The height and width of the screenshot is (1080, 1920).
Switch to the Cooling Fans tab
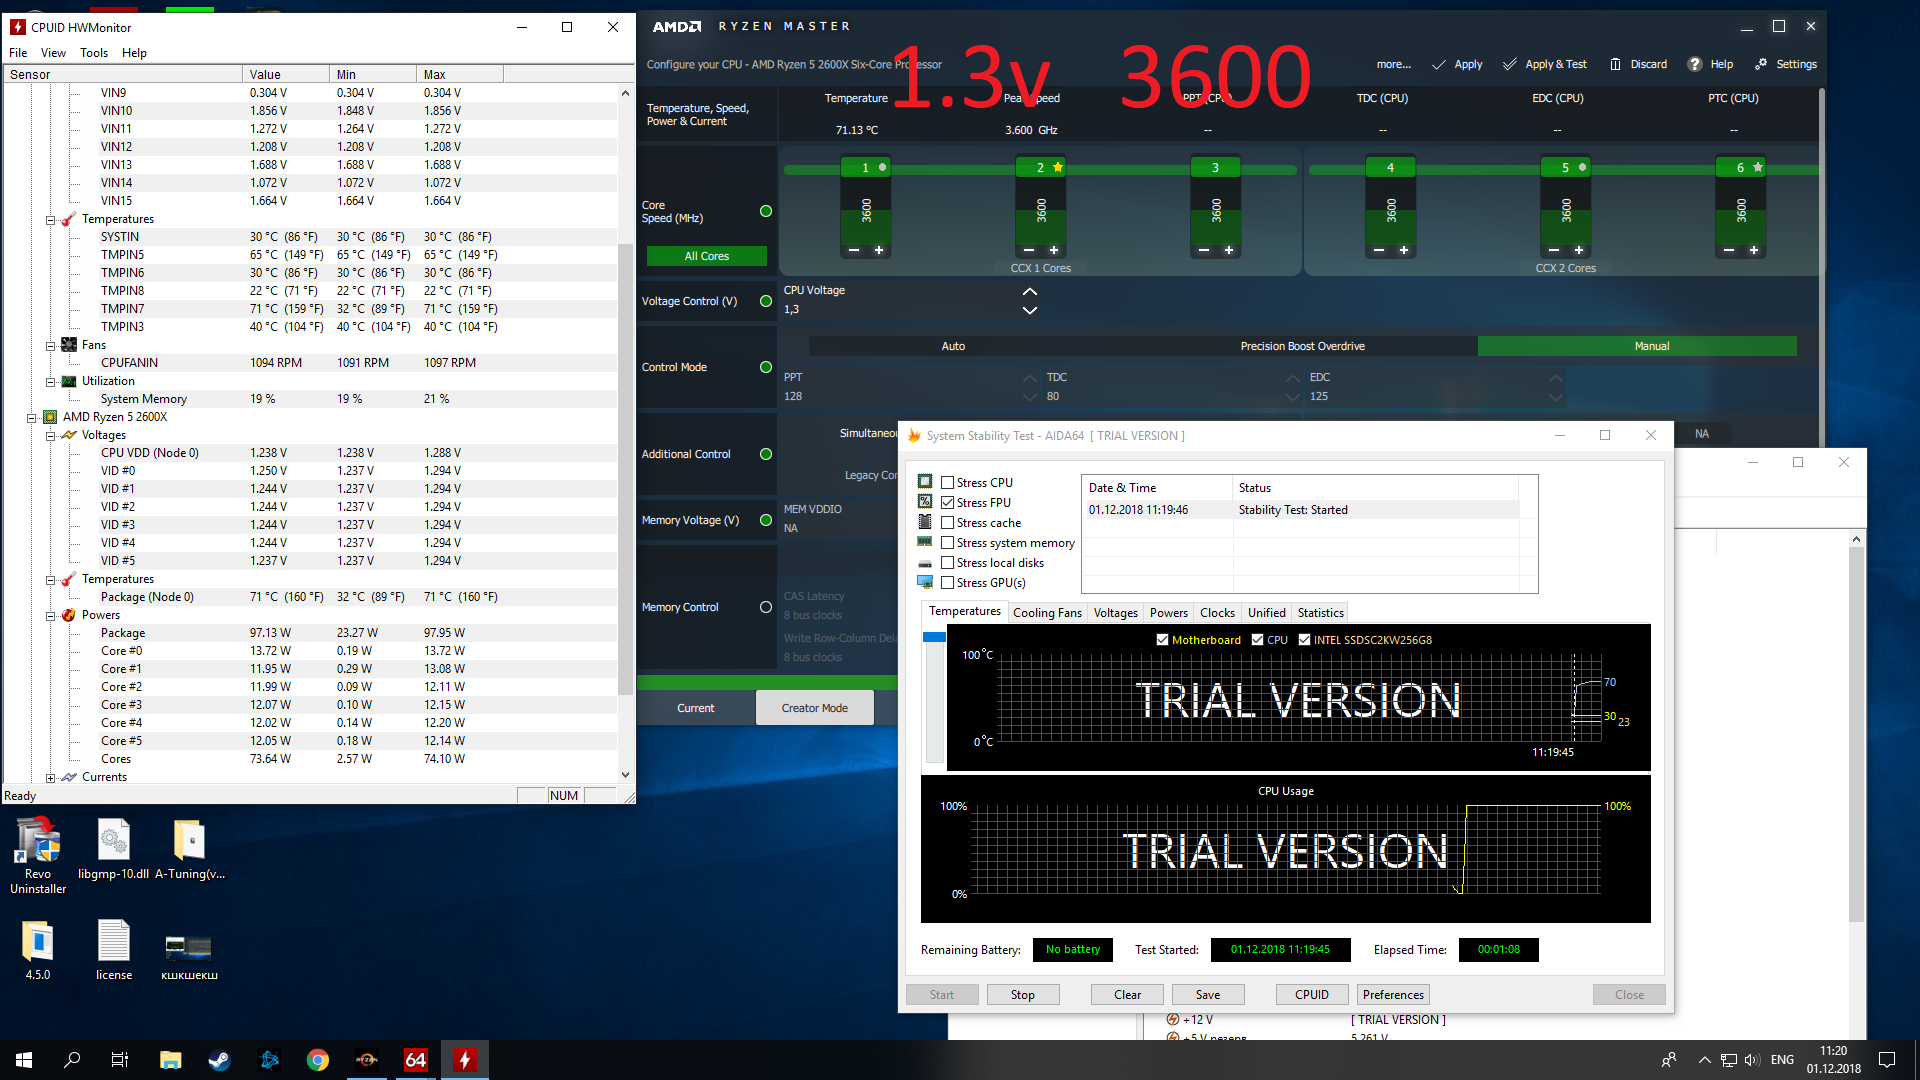[1046, 613]
